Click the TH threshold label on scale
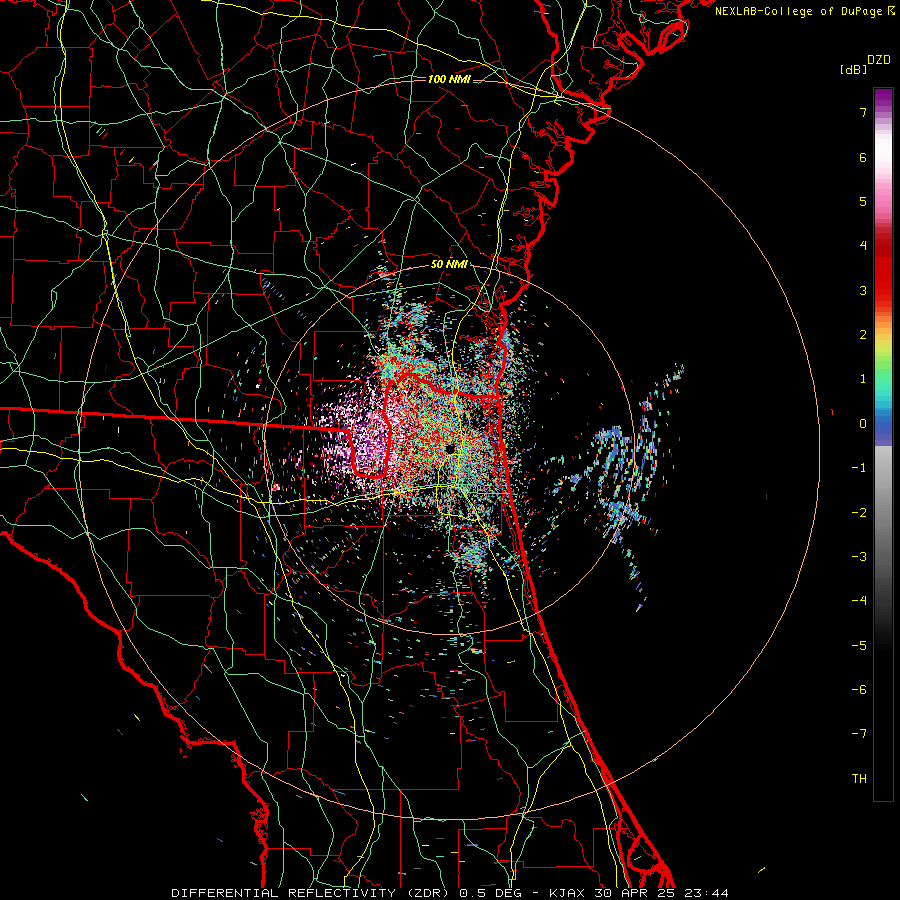This screenshot has width=900, height=900. click(859, 779)
